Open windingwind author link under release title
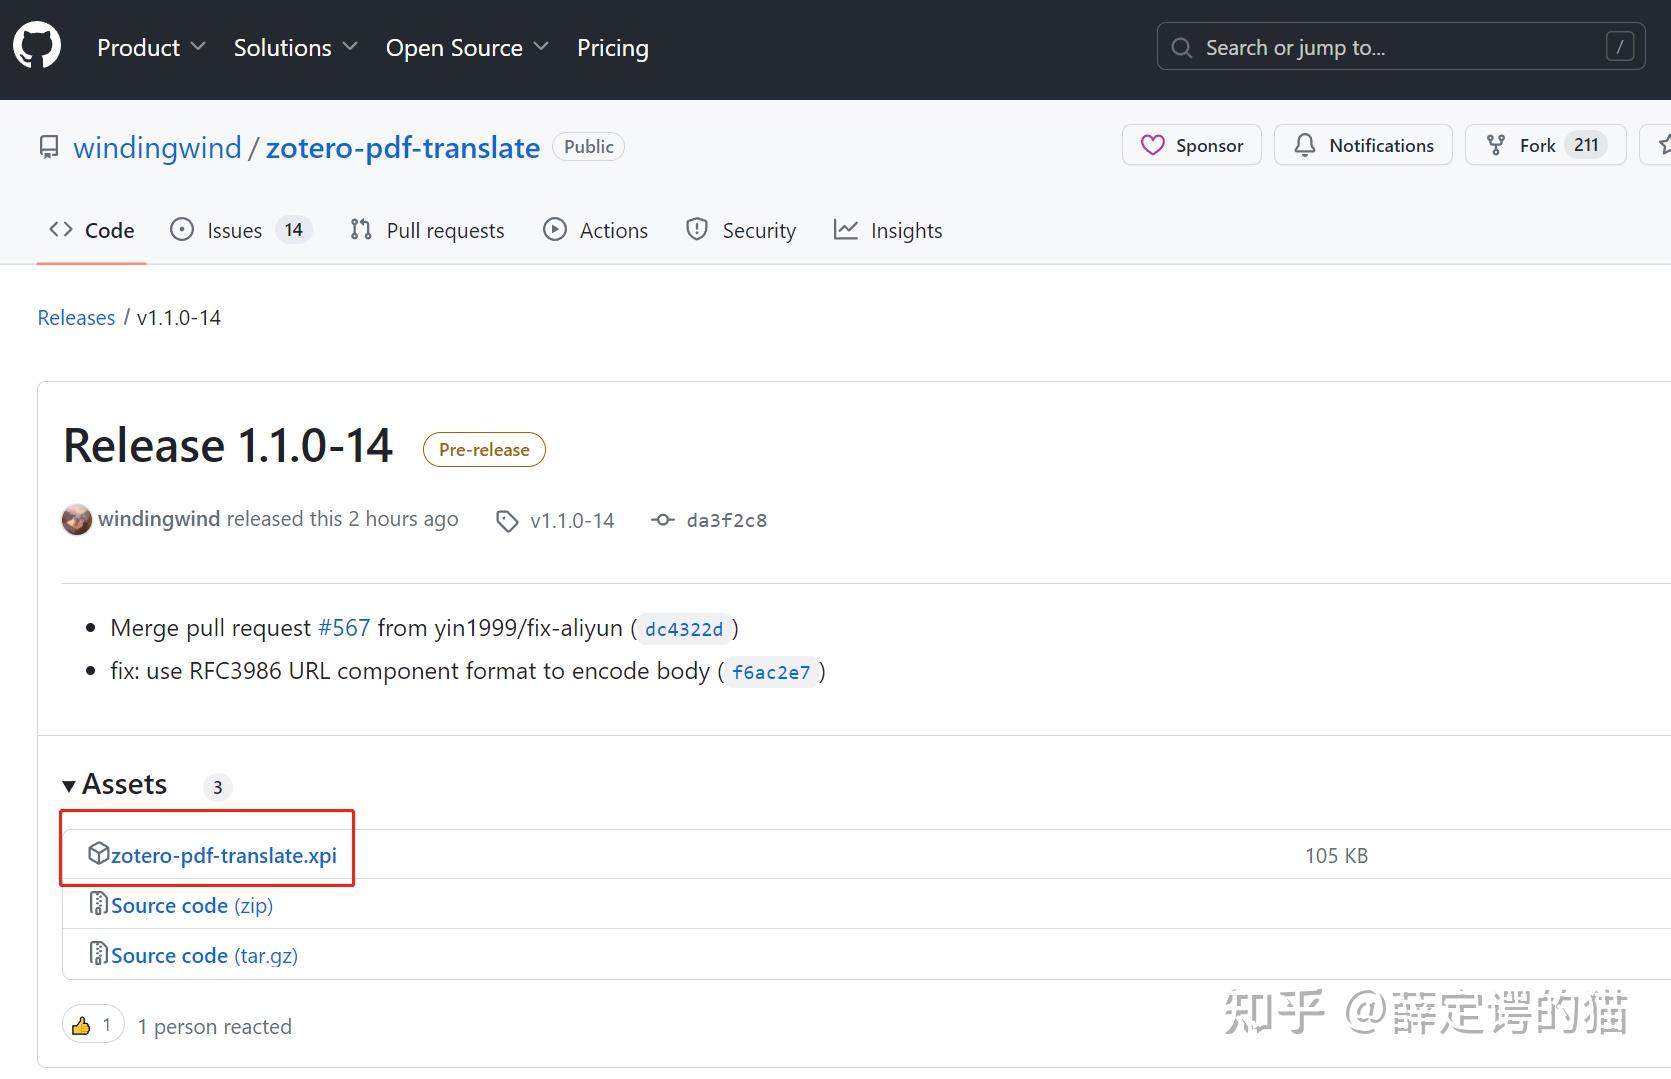 click(x=159, y=519)
